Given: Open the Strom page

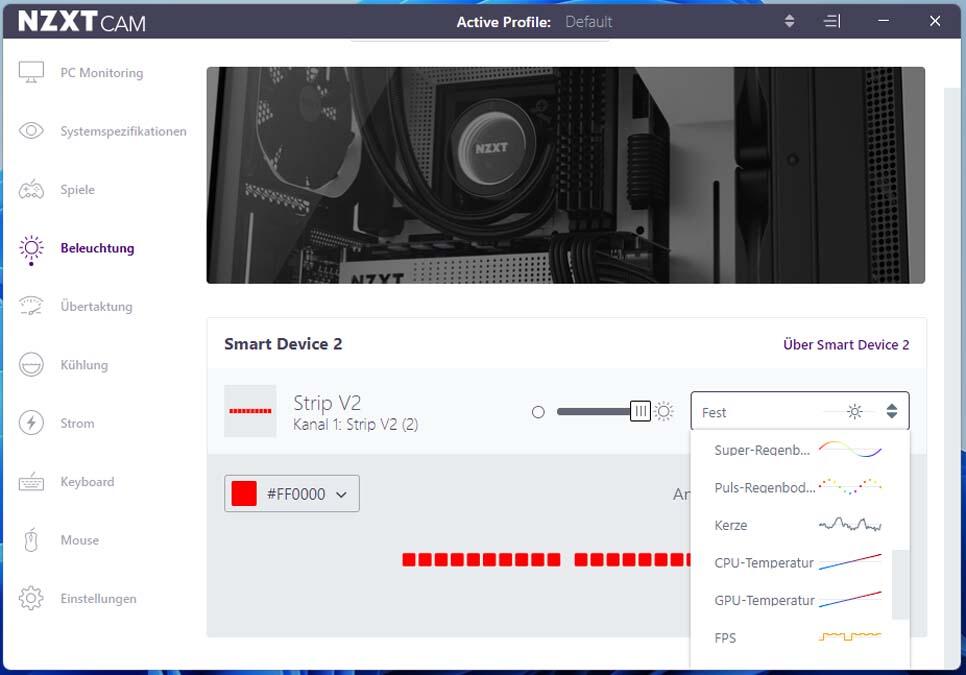Looking at the screenshot, I should 77,423.
